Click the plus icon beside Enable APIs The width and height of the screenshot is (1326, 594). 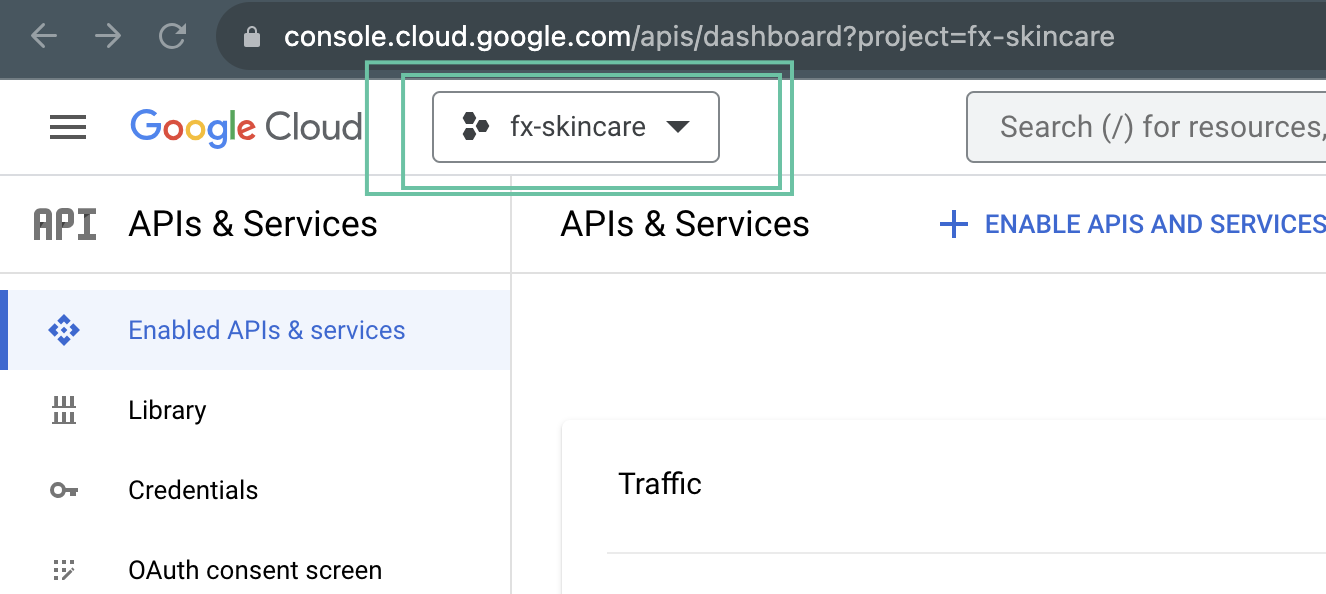954,224
